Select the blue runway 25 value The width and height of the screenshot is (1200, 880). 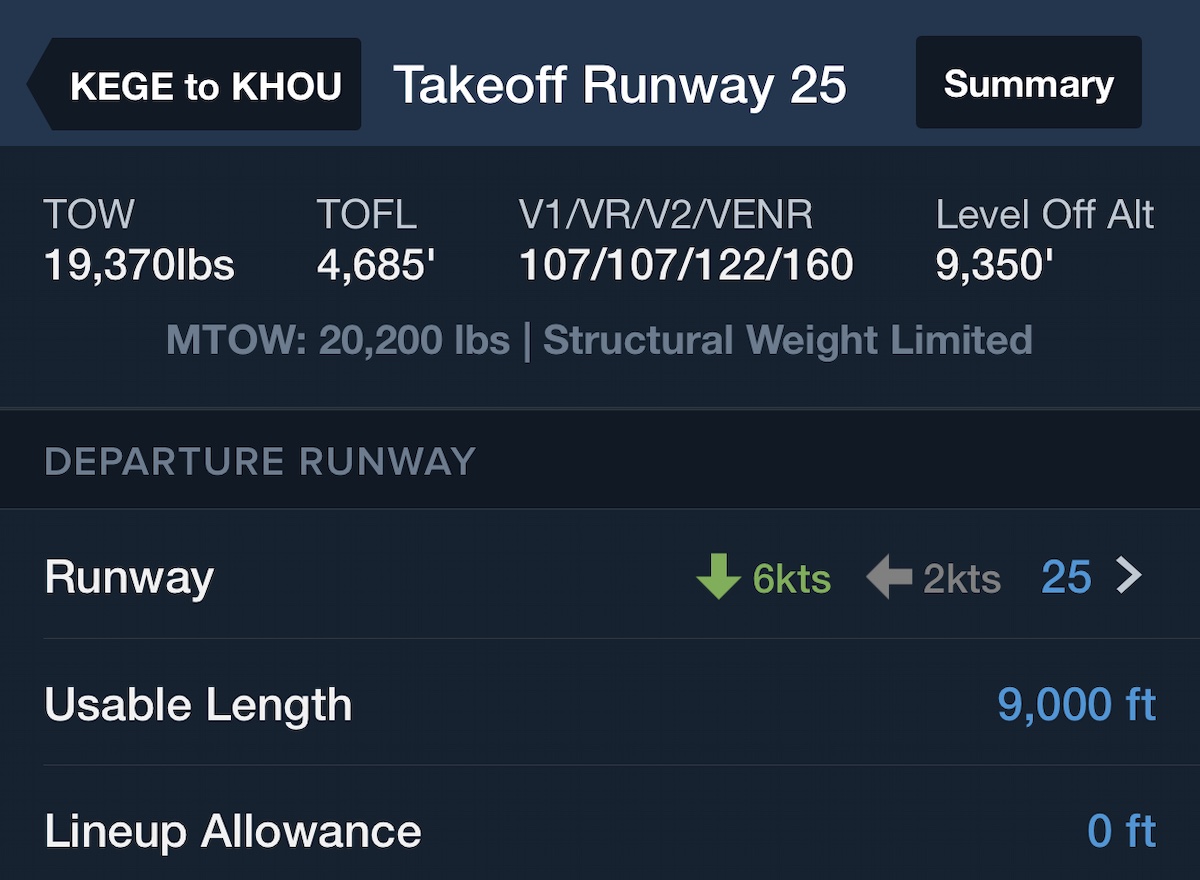pyautogui.click(x=1066, y=577)
